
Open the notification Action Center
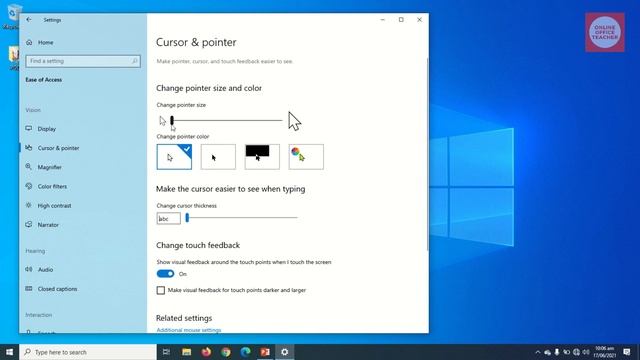(627, 352)
